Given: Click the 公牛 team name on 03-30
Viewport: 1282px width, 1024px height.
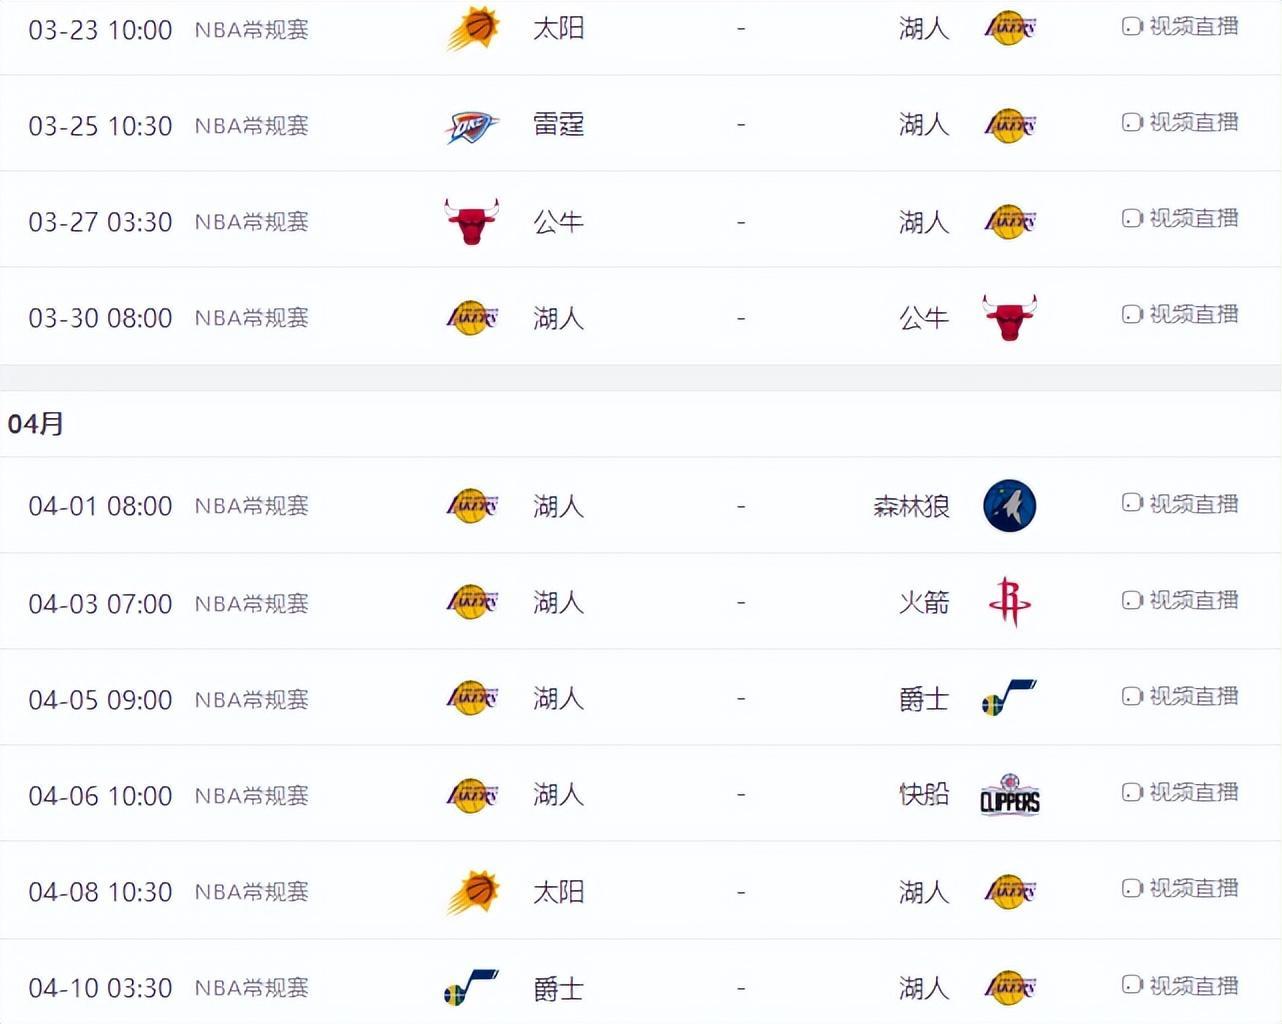Looking at the screenshot, I should 923,316.
